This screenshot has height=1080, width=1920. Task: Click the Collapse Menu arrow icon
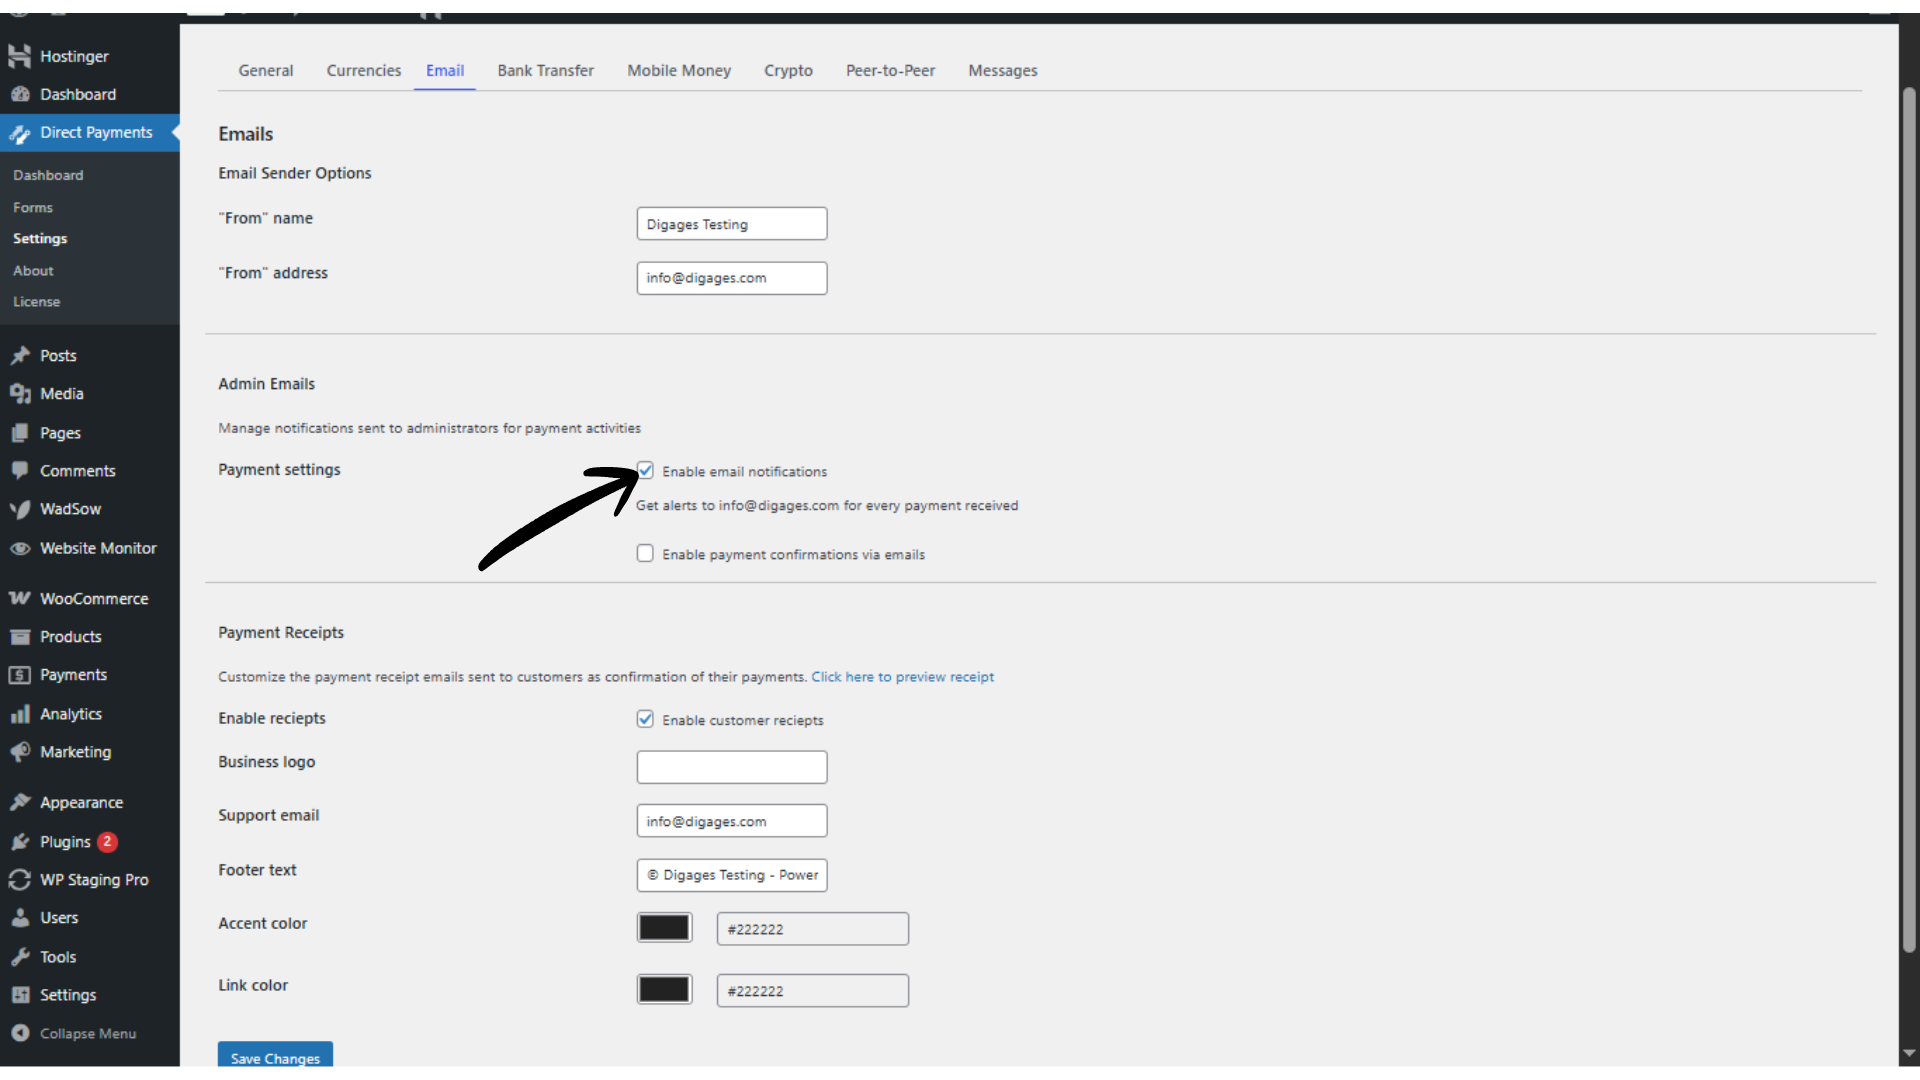click(x=20, y=1033)
